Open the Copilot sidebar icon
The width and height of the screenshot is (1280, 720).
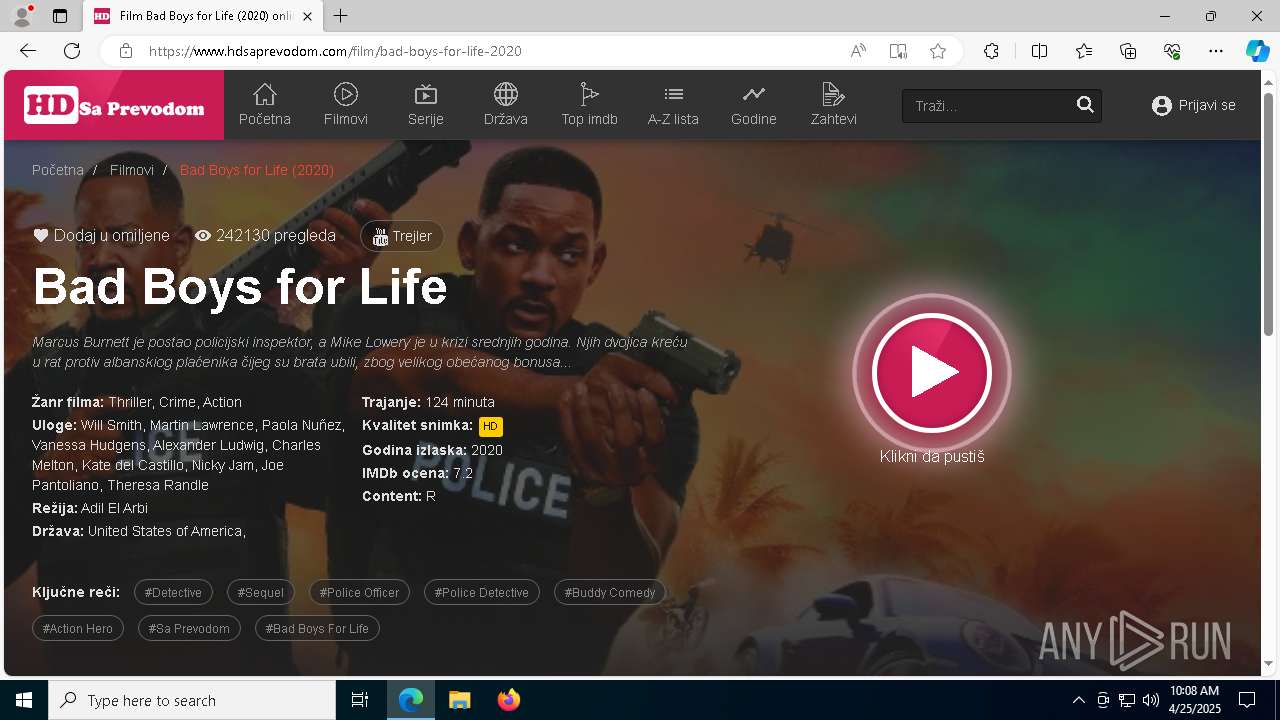(1257, 51)
